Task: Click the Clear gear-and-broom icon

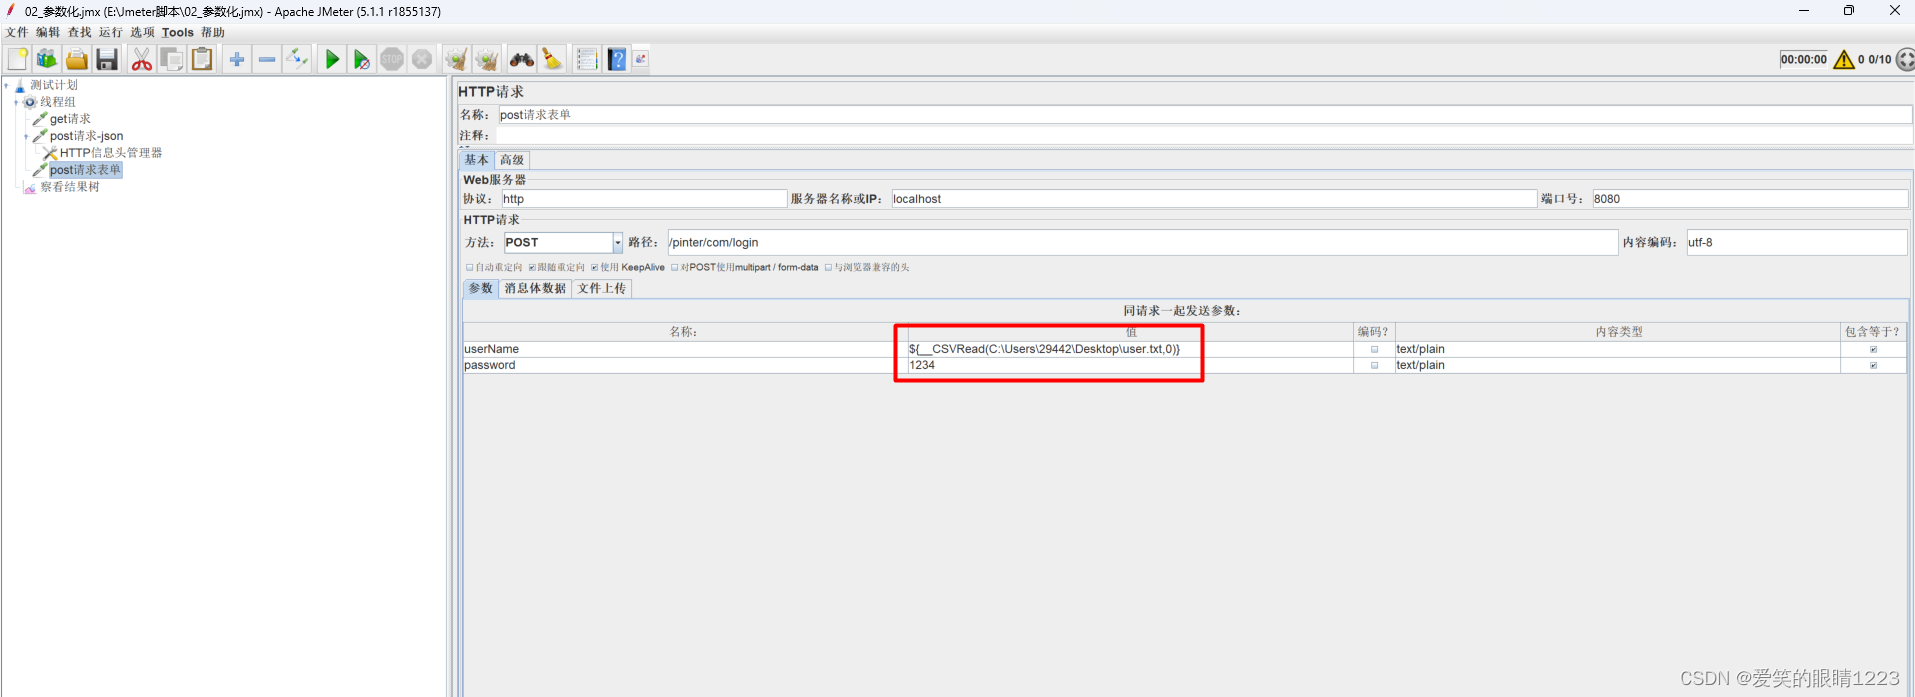Action: tap(456, 59)
